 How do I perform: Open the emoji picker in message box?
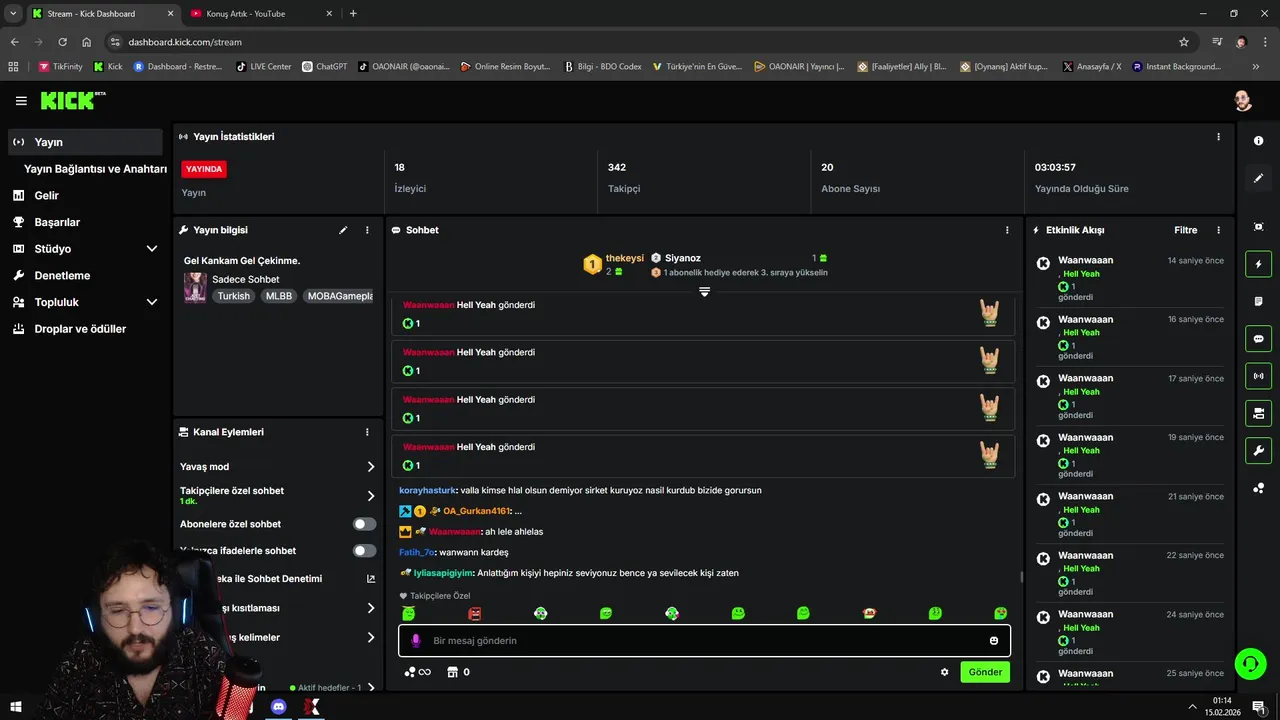click(994, 641)
